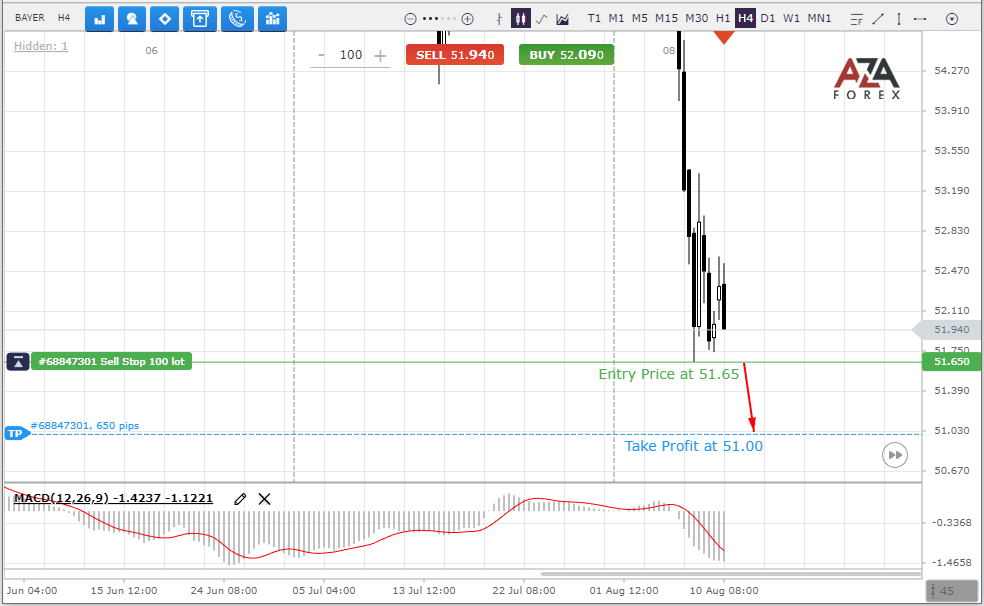The height and width of the screenshot is (606, 984).
Task: Click the orange triangle marker above candles
Action: pos(724,37)
